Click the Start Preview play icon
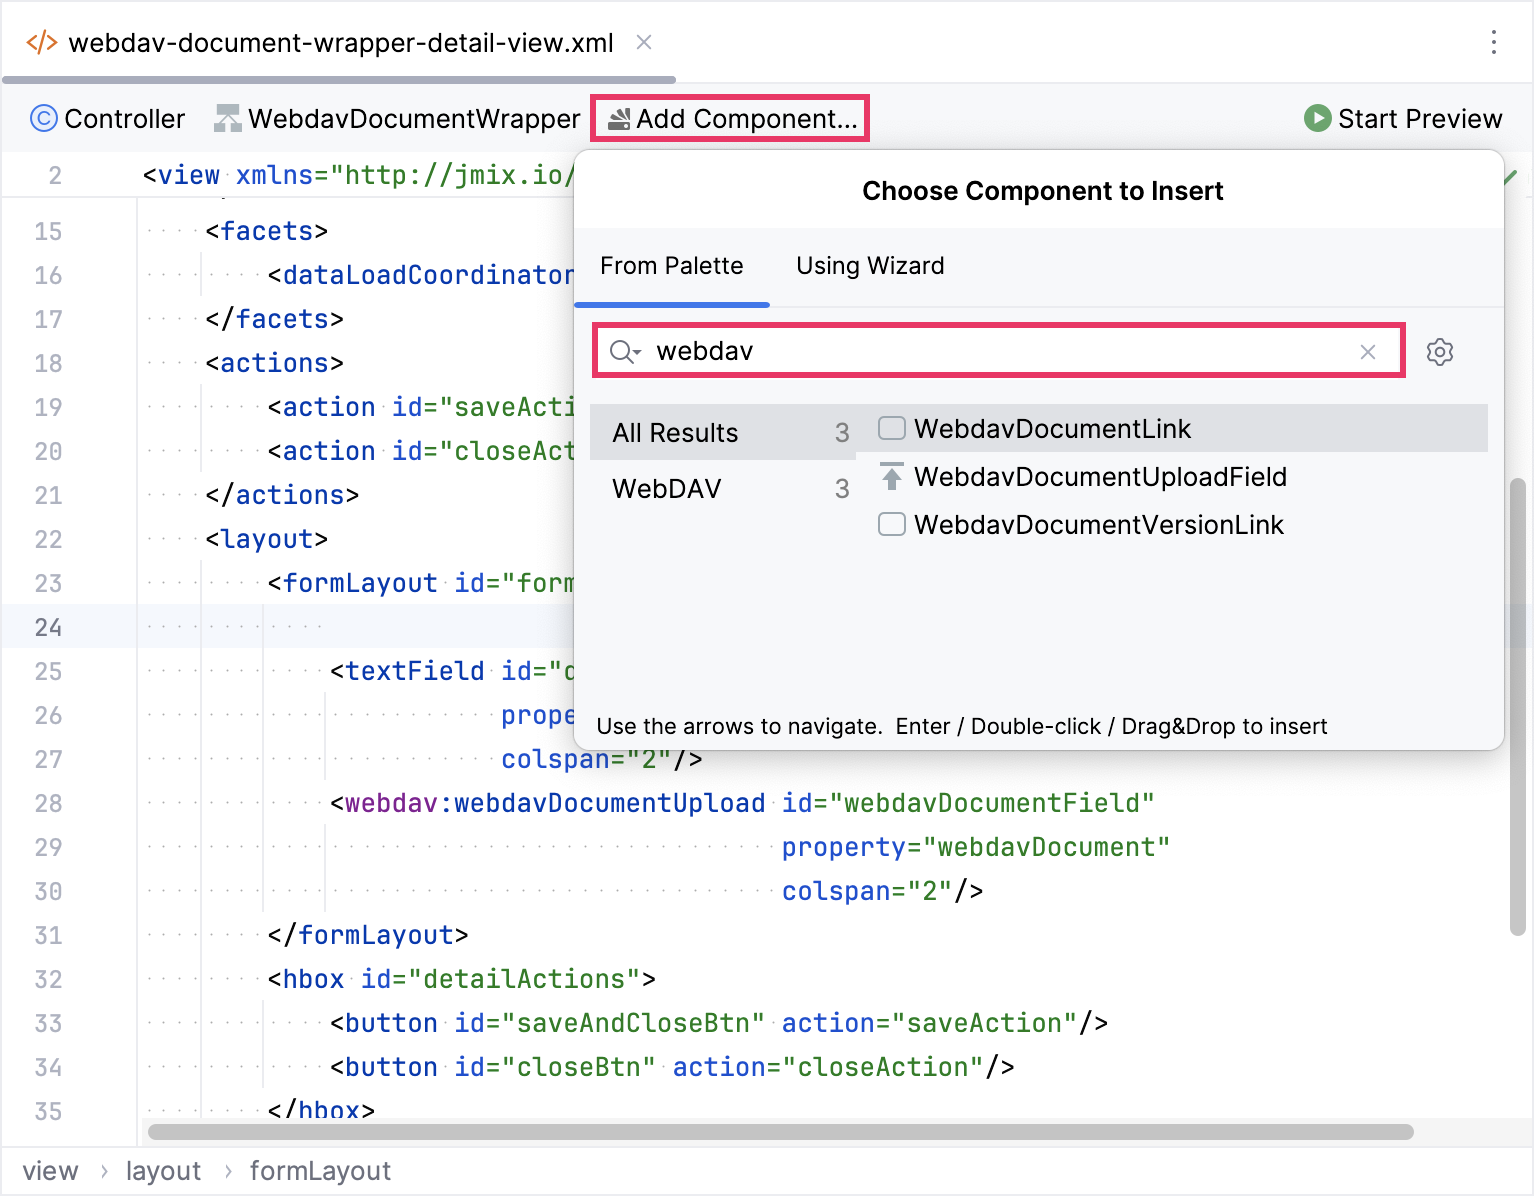Image resolution: width=1534 pixels, height=1196 pixels. [x=1317, y=118]
